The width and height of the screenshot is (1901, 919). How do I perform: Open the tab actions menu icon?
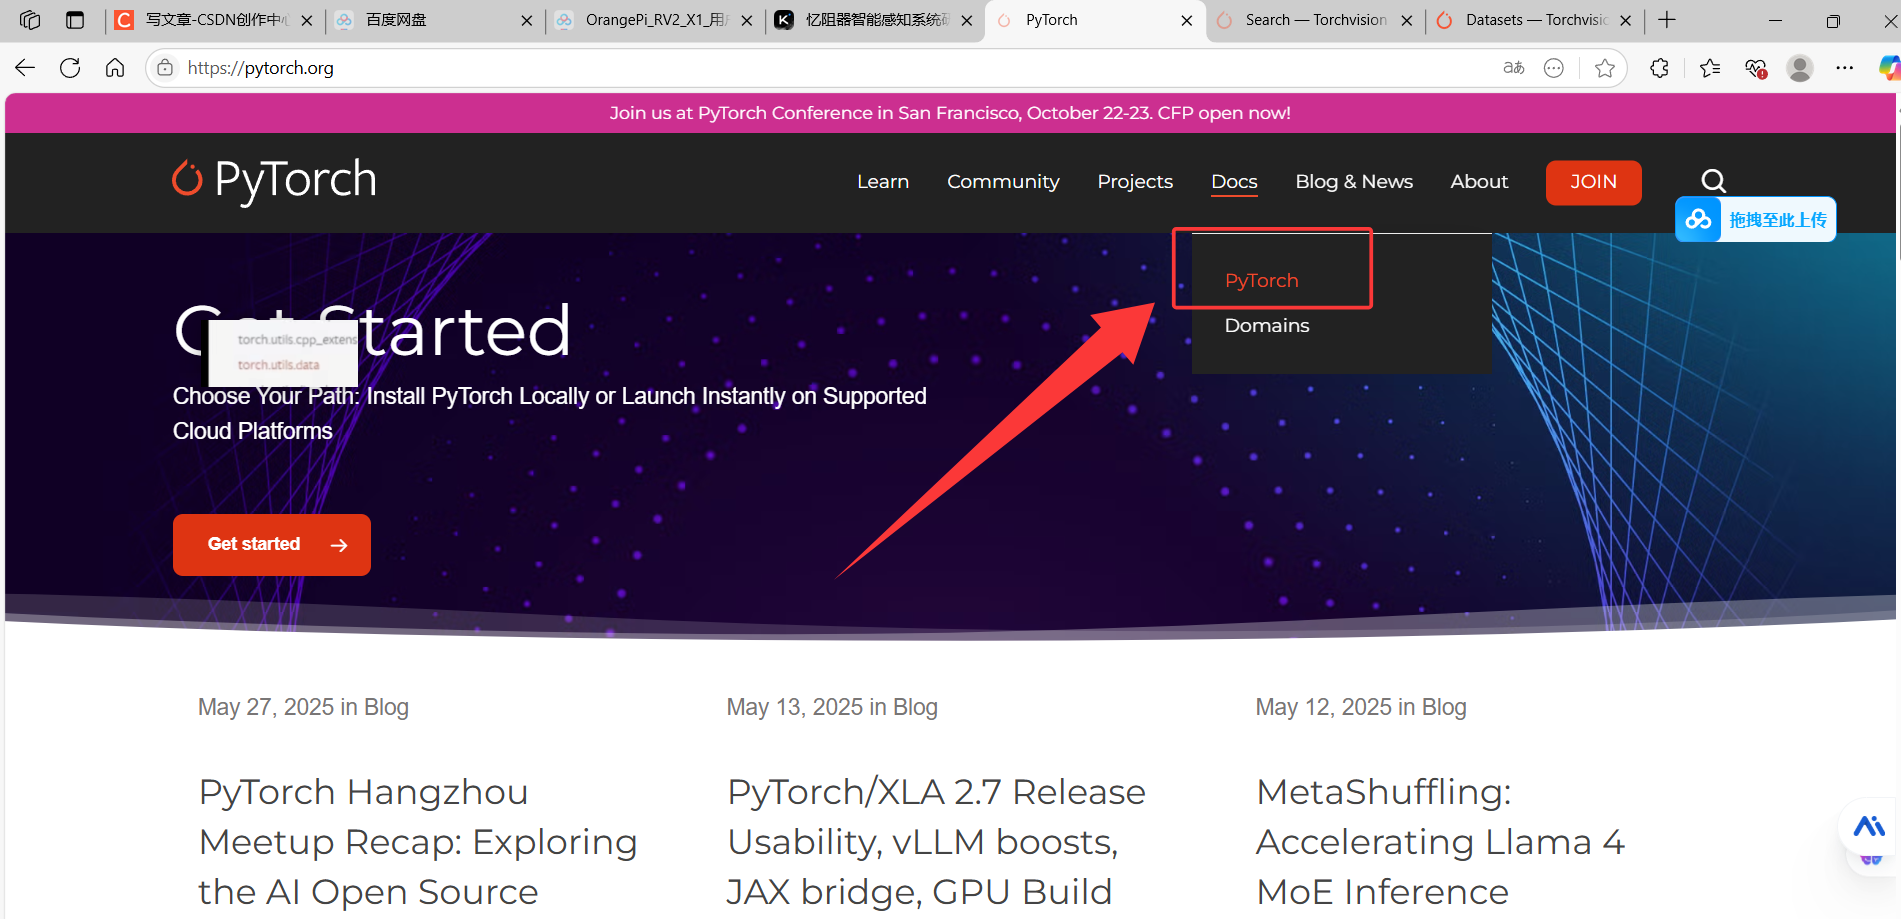(x=75, y=20)
